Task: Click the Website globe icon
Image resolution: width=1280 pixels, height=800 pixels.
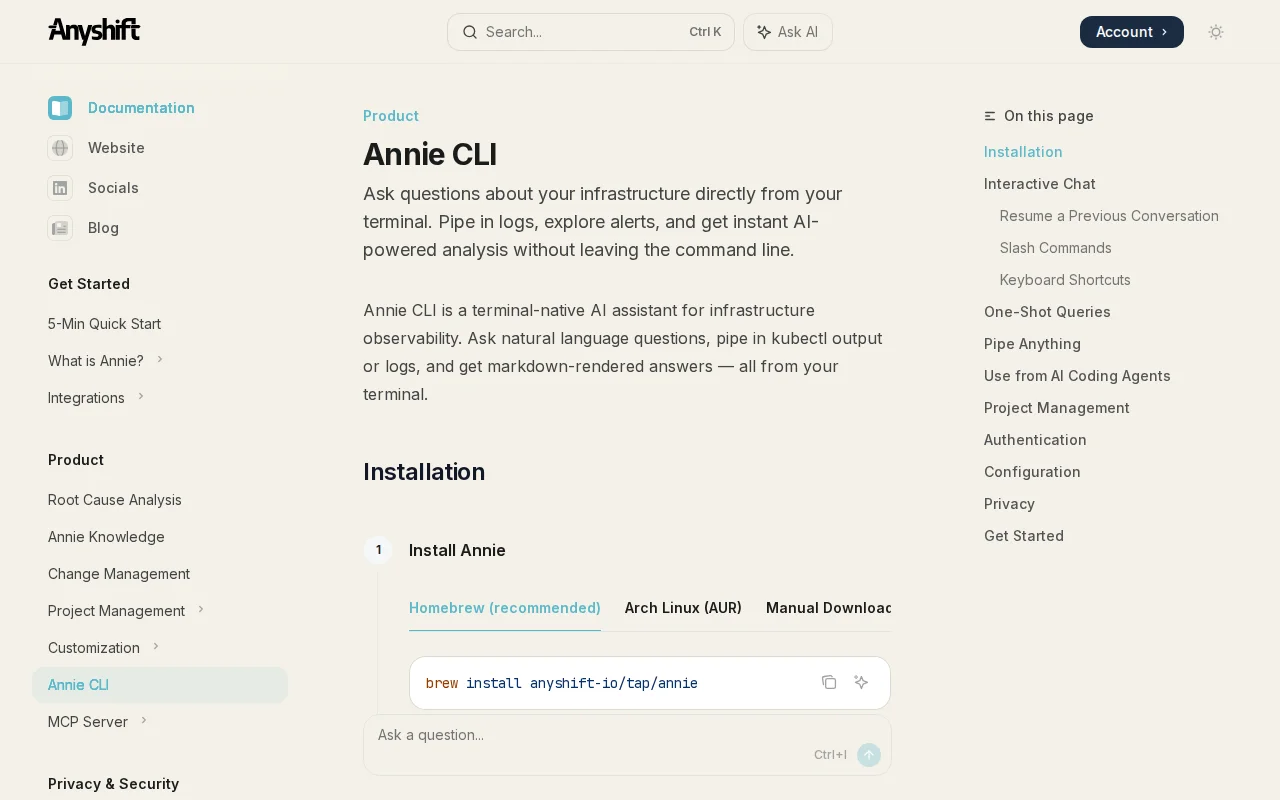Action: (x=60, y=148)
